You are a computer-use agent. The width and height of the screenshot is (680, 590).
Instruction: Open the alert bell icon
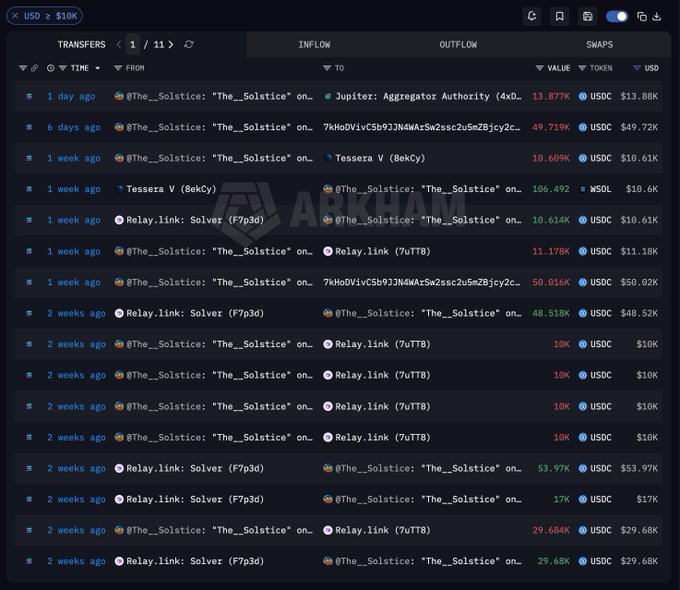(x=532, y=16)
